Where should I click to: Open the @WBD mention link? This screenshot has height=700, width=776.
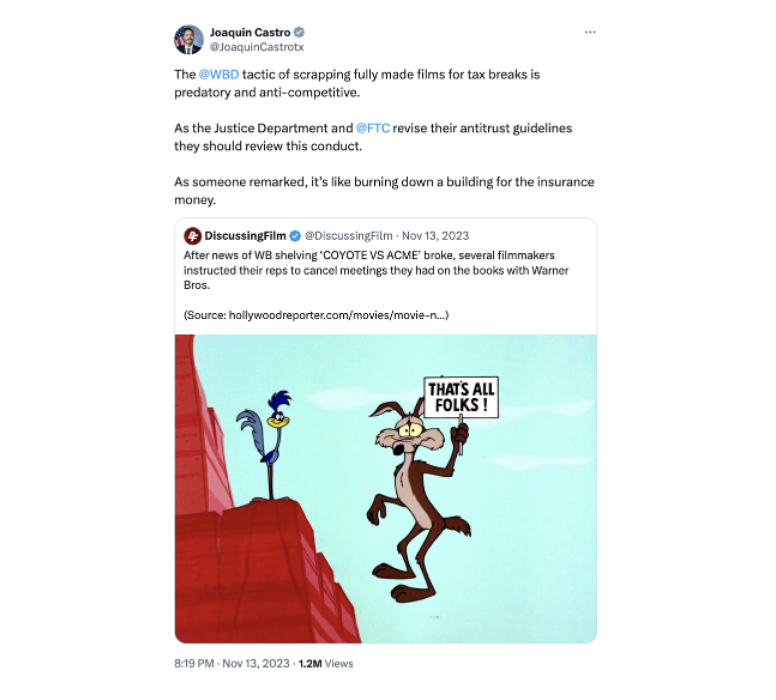click(x=219, y=74)
